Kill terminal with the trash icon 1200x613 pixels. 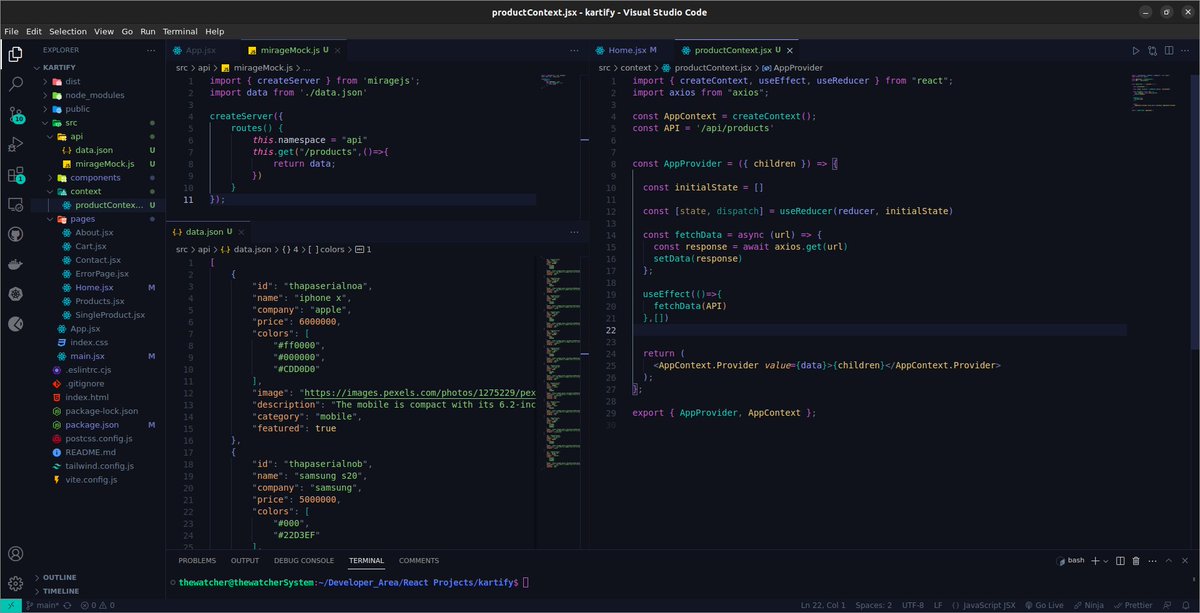1136,561
